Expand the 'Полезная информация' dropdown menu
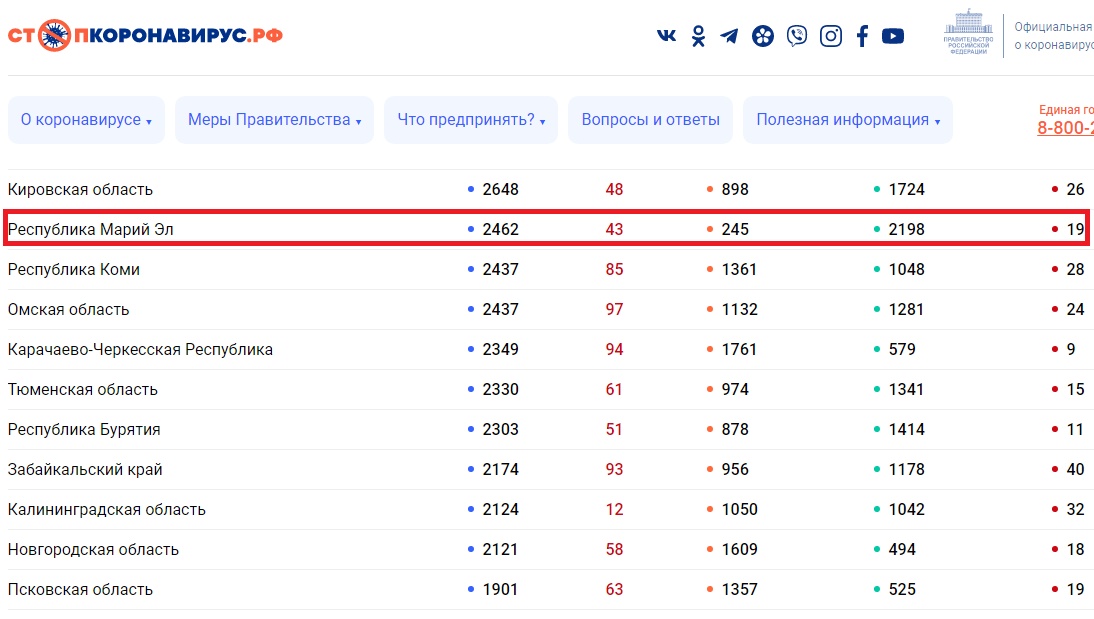Viewport: 1094px width, 619px height. pos(848,120)
